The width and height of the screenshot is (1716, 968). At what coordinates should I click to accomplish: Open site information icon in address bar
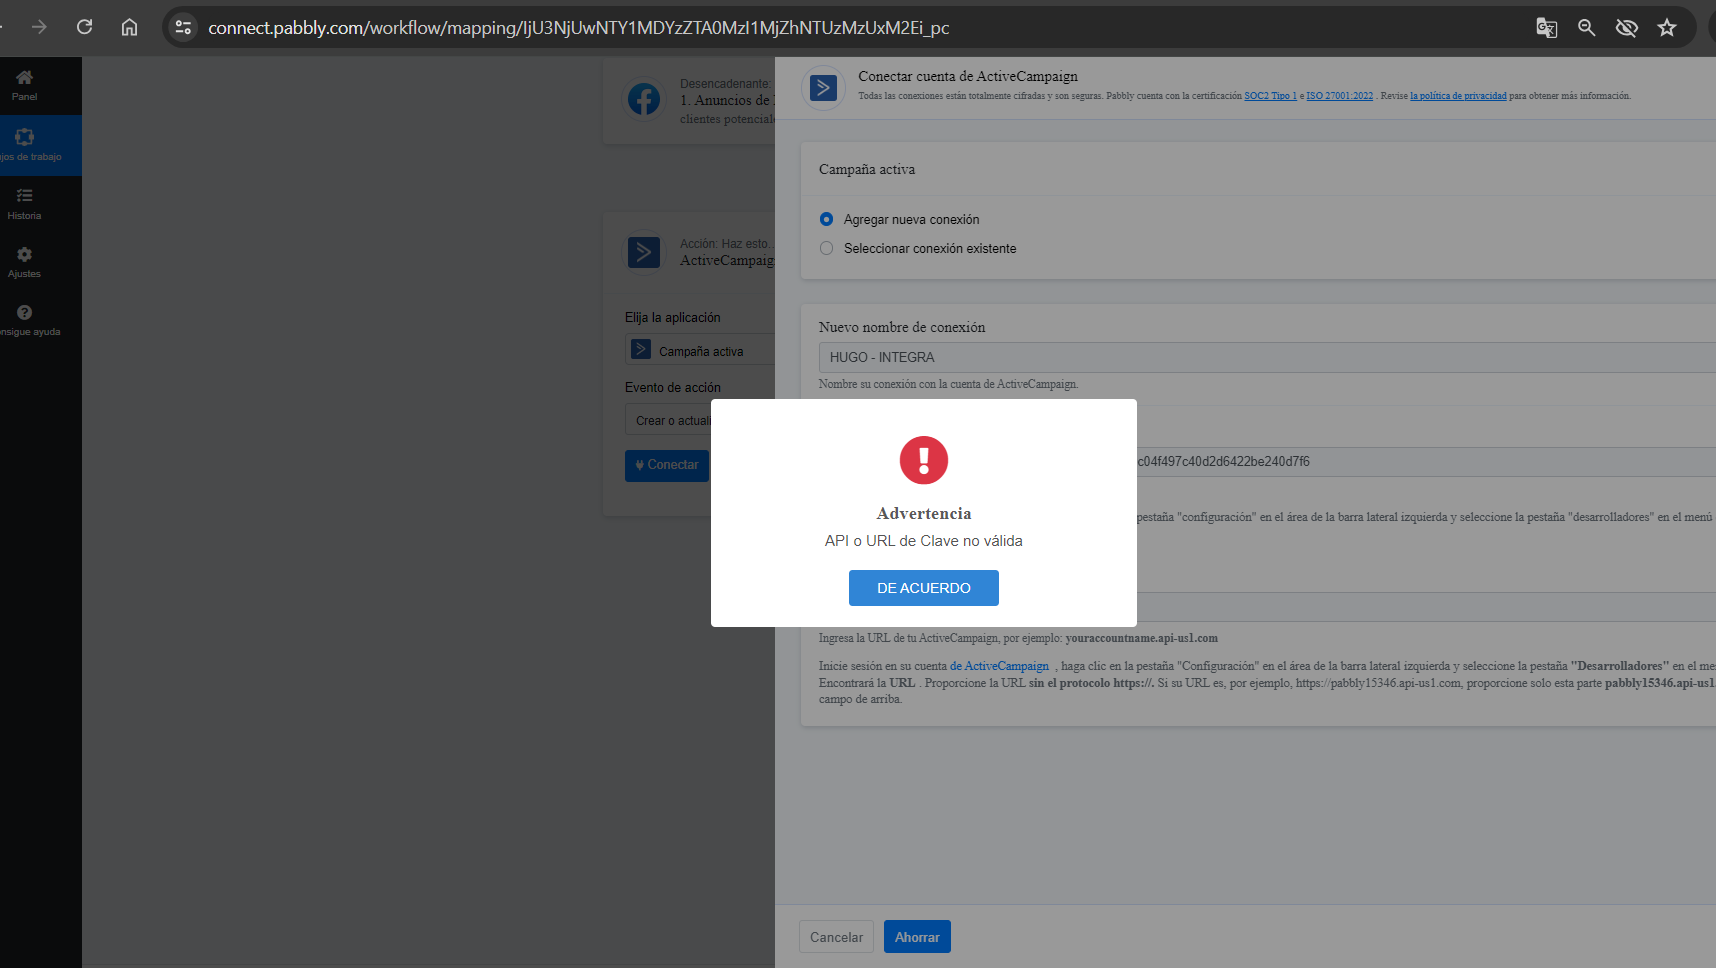[183, 27]
